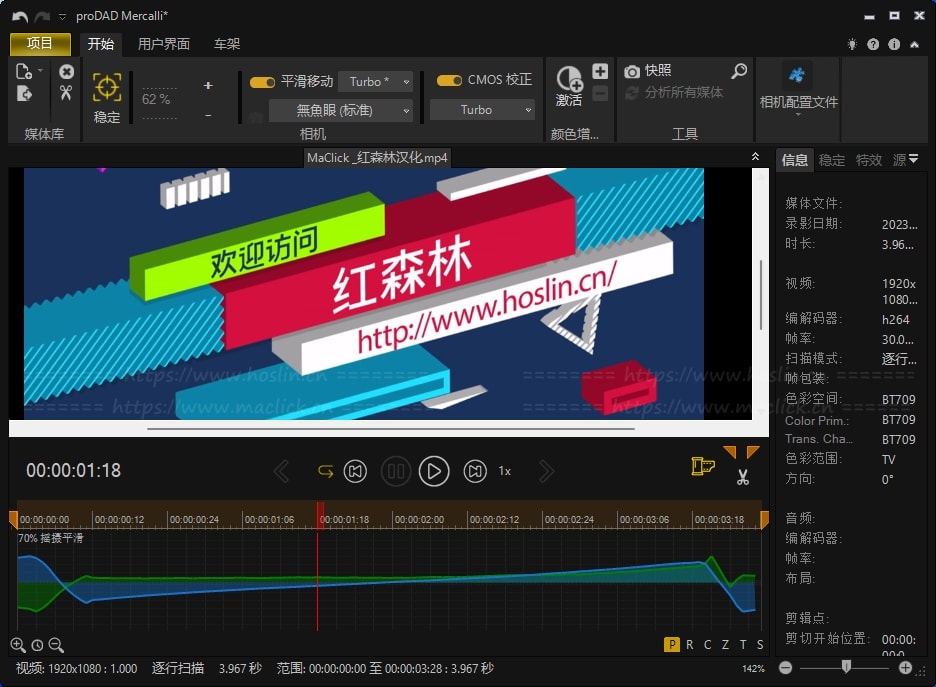Toggle the R graph button
The width and height of the screenshot is (936, 687).
(689, 645)
